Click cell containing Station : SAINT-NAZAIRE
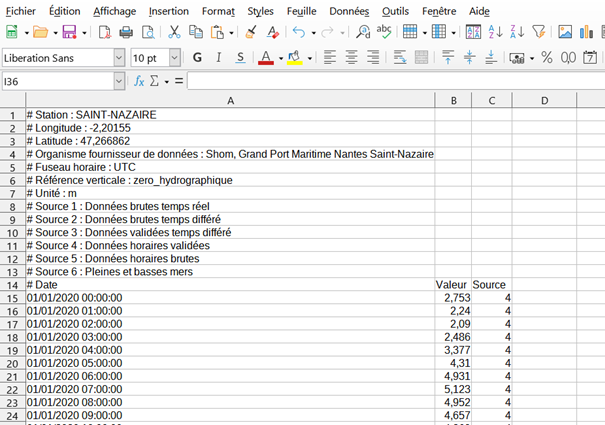Image resolution: width=605 pixels, height=425 pixels. [230, 115]
